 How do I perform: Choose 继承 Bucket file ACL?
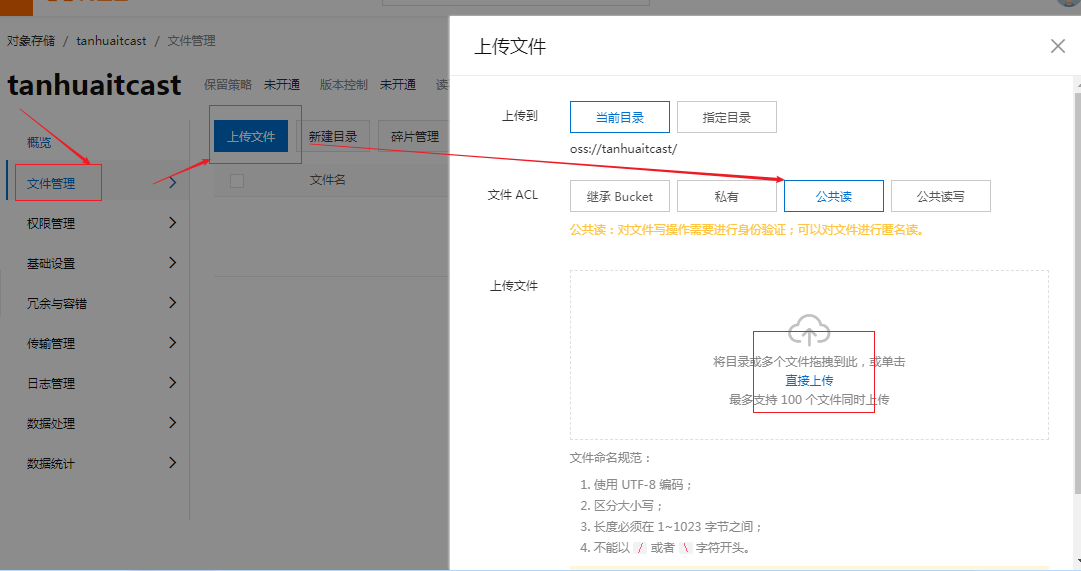point(620,197)
